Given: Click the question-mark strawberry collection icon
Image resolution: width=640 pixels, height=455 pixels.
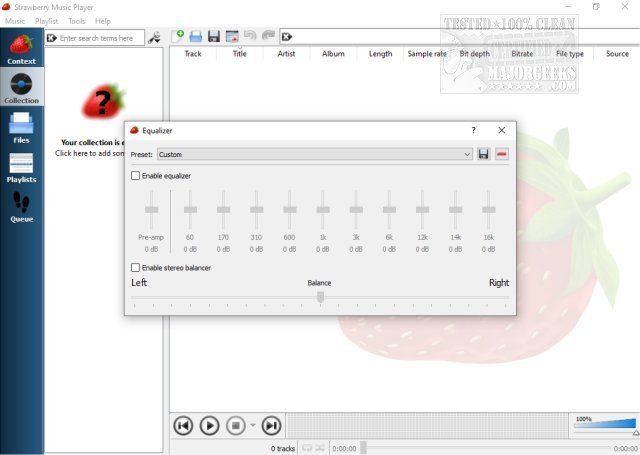Looking at the screenshot, I should coord(102,101).
